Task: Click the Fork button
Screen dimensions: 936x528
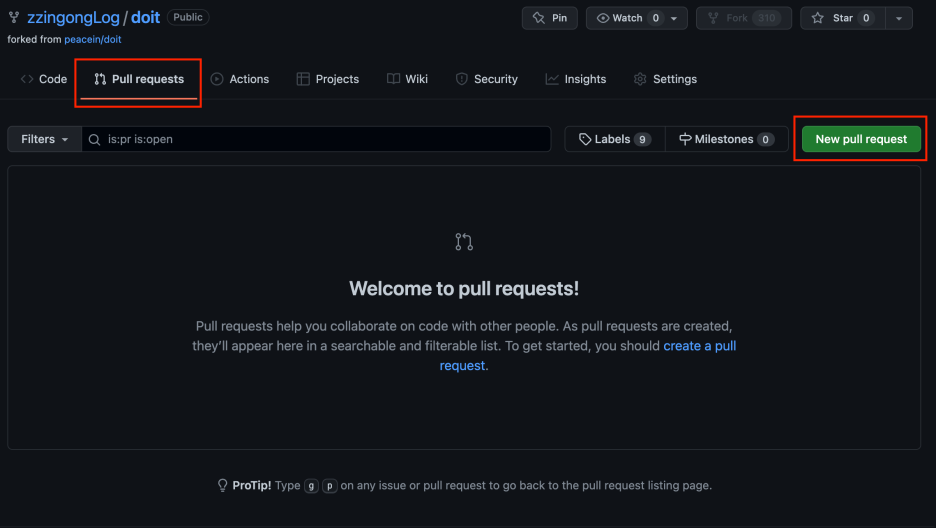Action: (744, 18)
